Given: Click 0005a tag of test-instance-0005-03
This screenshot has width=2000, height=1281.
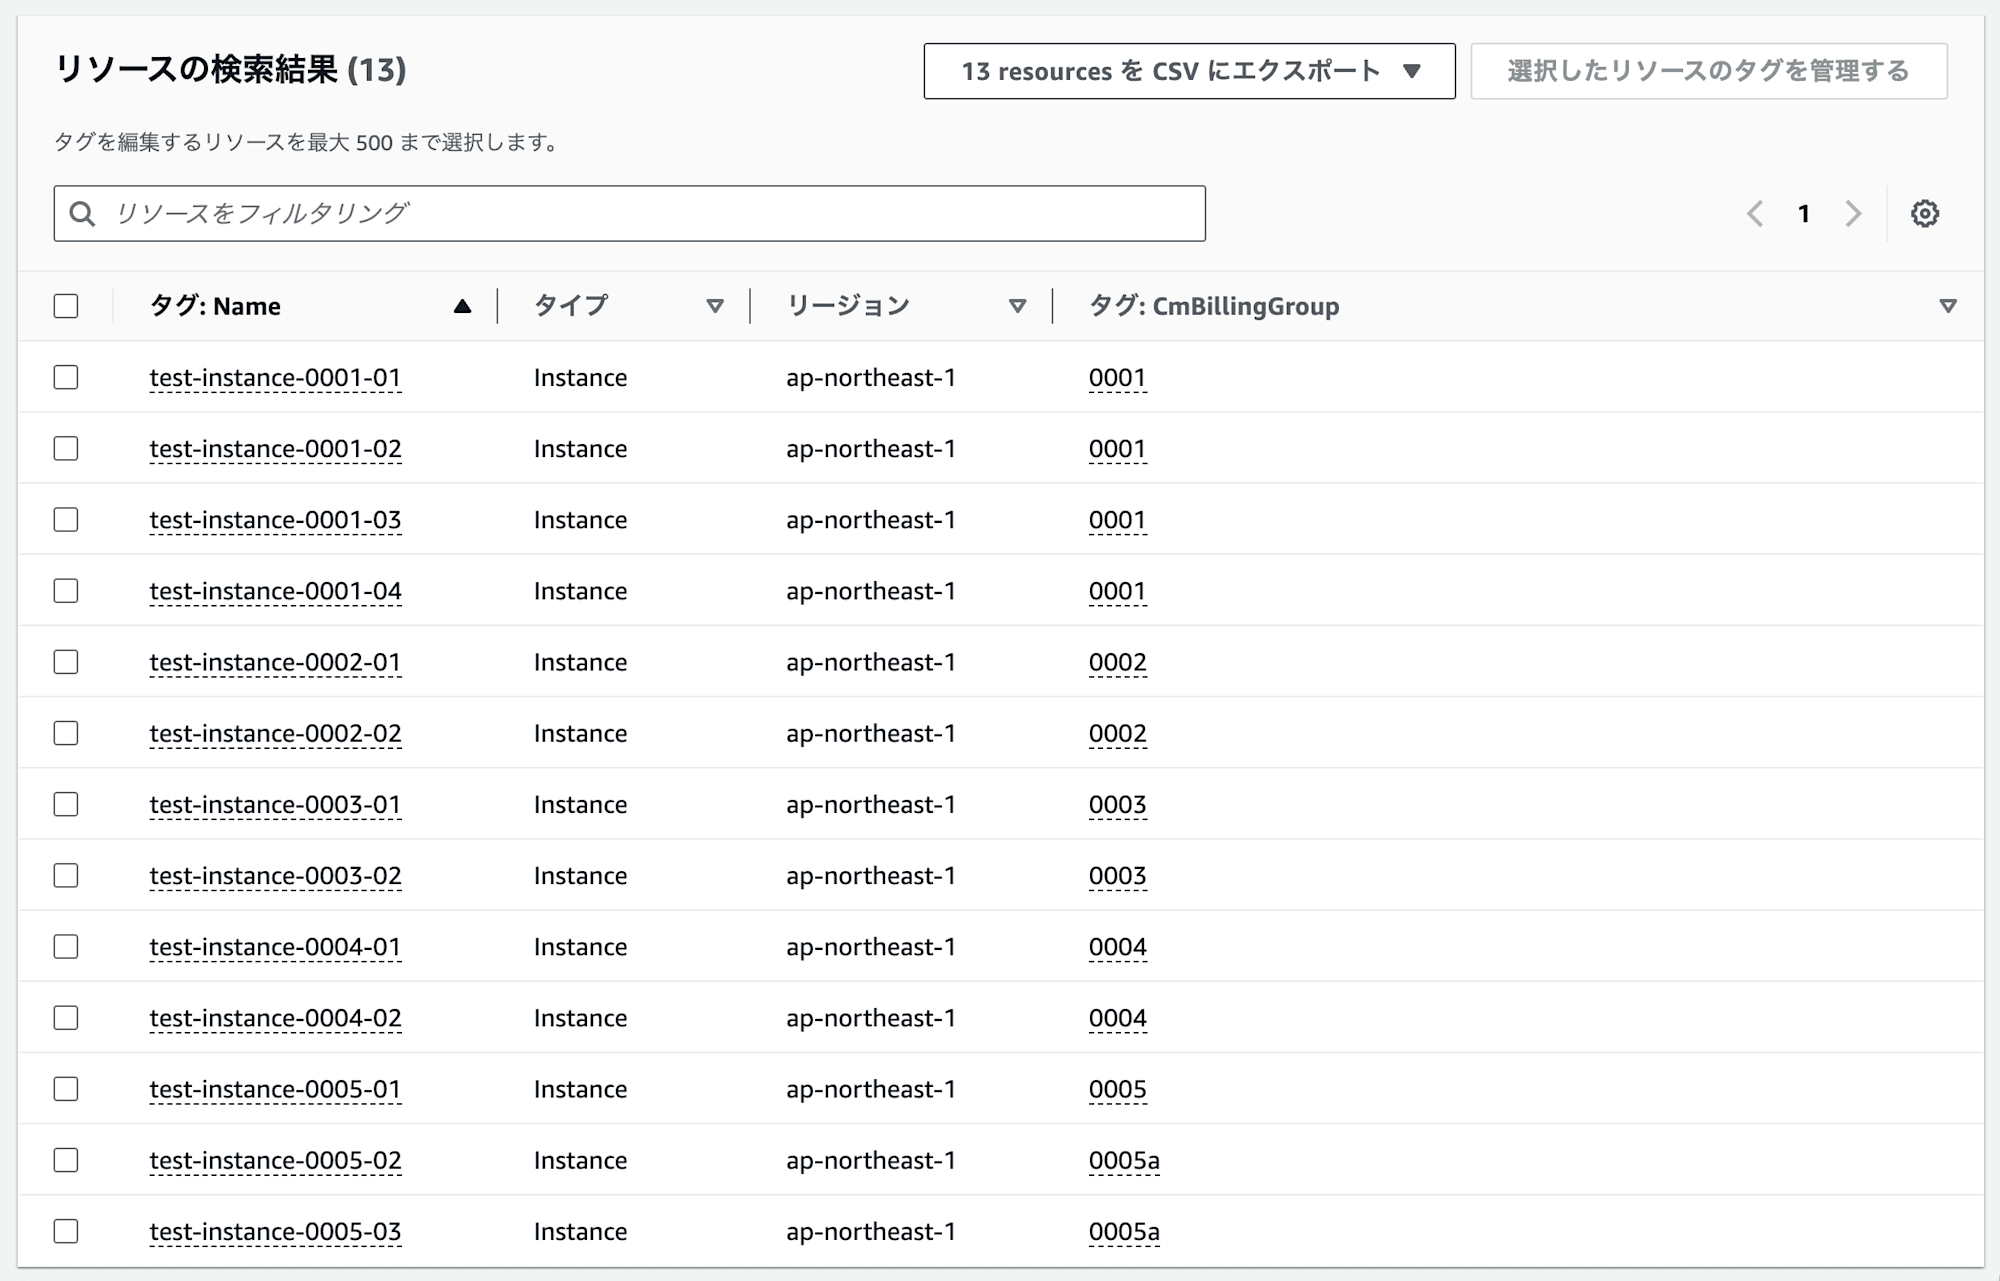Looking at the screenshot, I should tap(1124, 1232).
